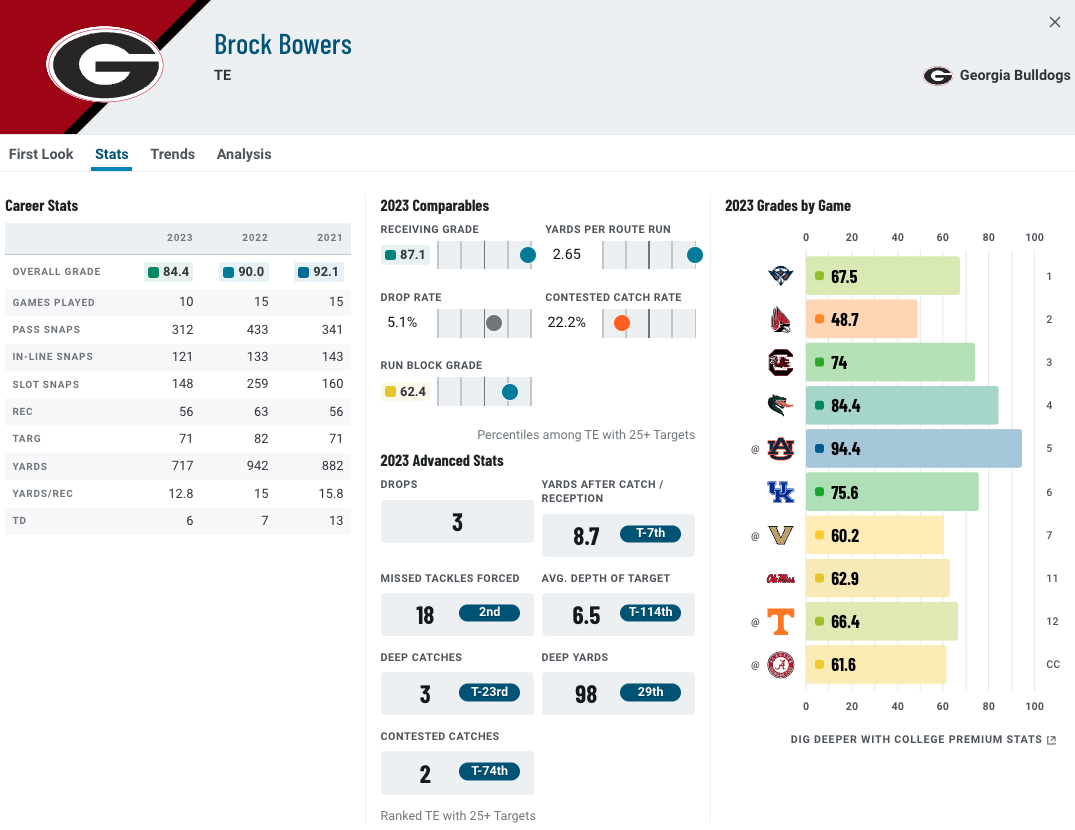Viewport: 1075px width, 830px height.
Task: Select the Kentucky Wildcats logo
Action: (780, 492)
